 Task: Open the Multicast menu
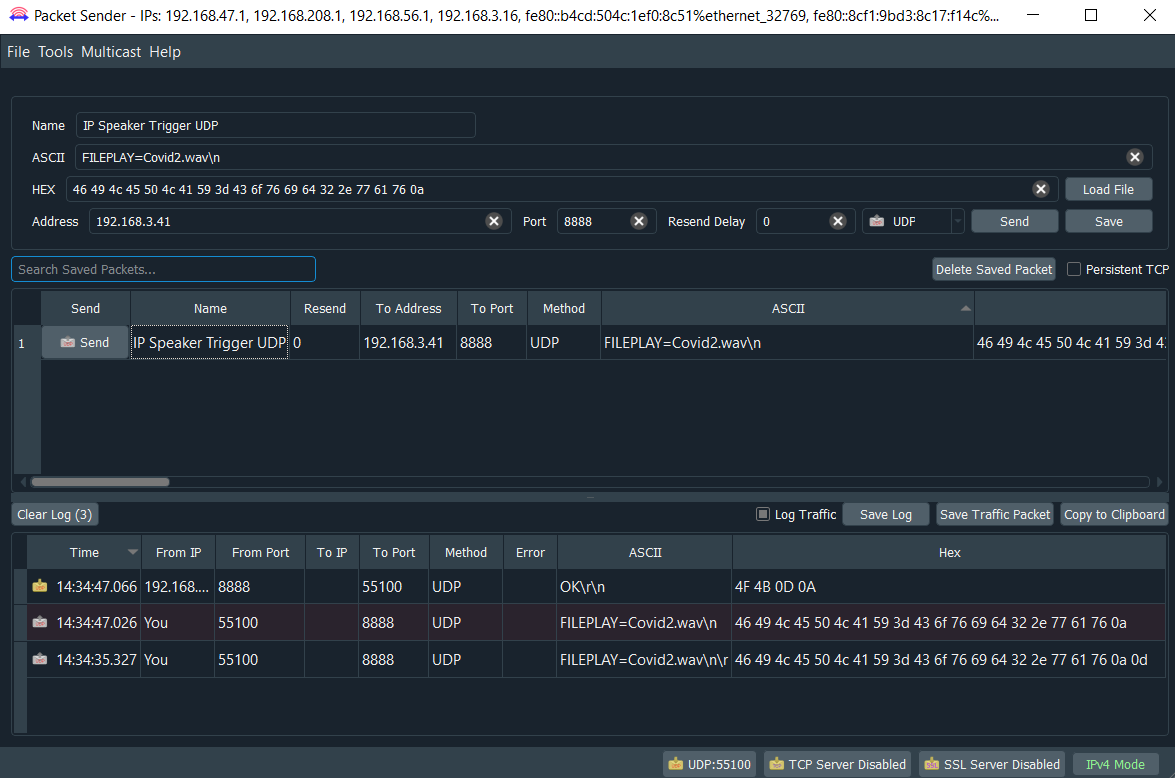(x=111, y=52)
